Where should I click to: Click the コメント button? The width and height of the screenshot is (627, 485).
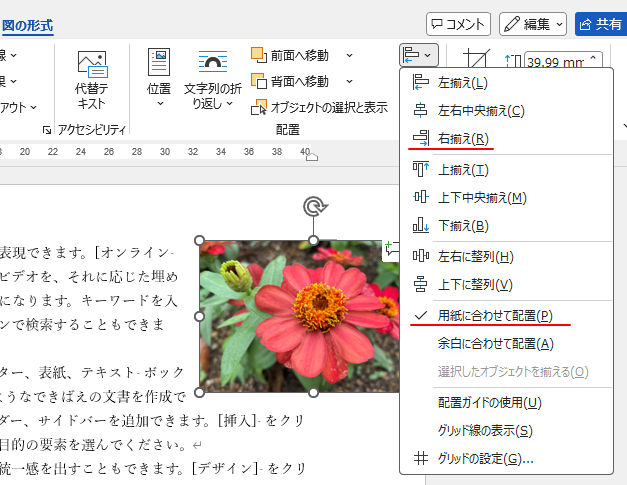(458, 24)
